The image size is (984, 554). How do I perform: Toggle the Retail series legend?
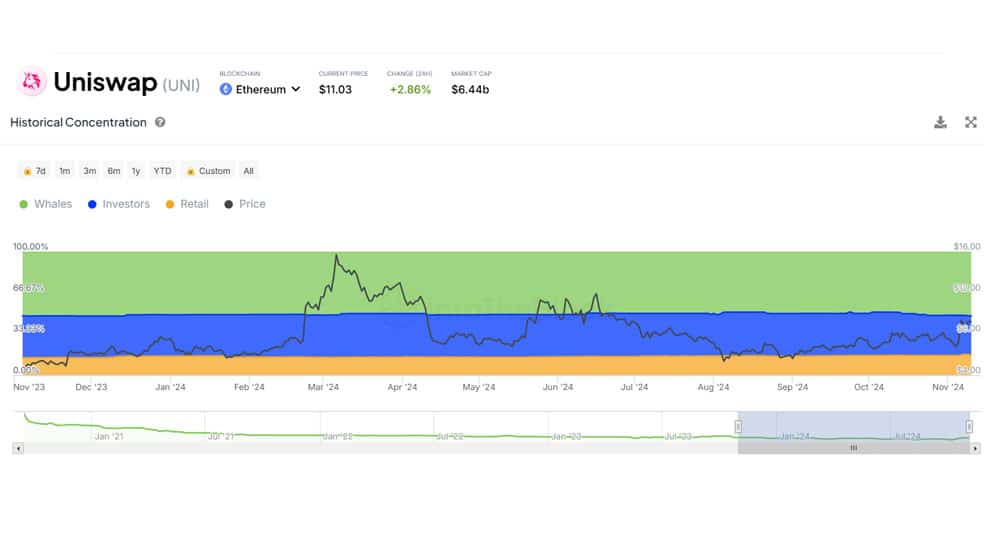coord(187,204)
